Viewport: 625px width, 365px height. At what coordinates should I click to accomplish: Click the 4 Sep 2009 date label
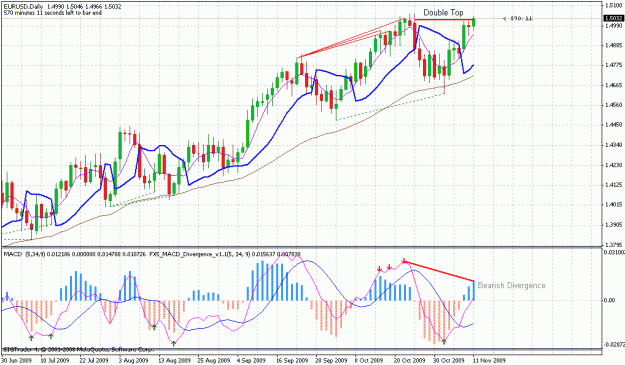(251, 361)
